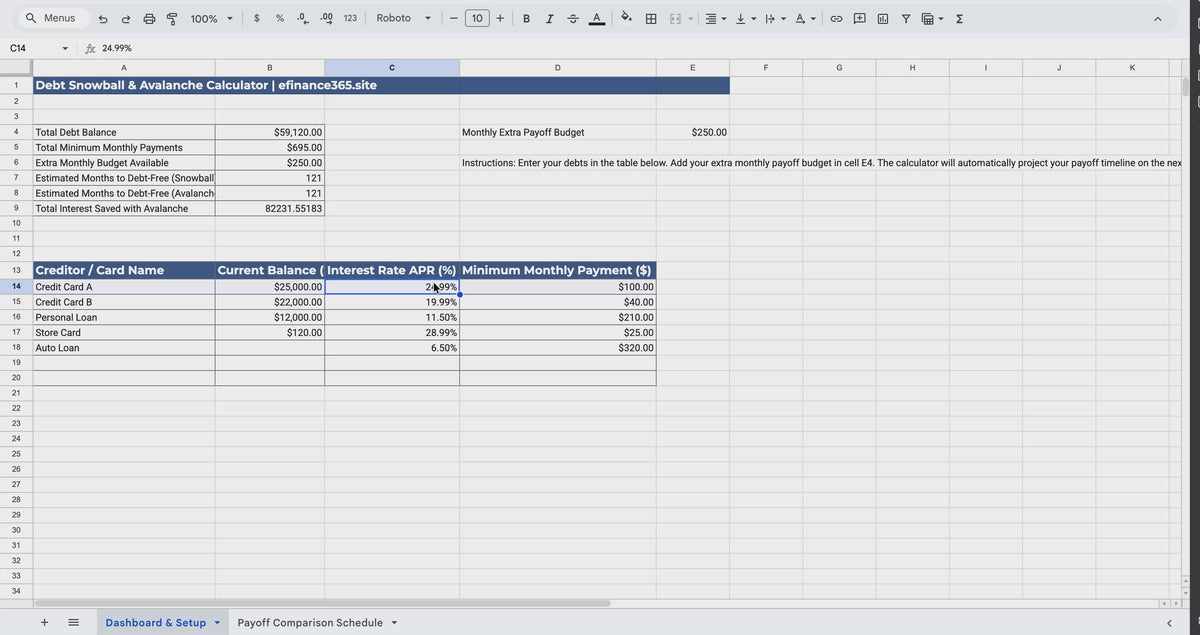Redo the last undone action
This screenshot has width=1200, height=635.
click(x=125, y=18)
